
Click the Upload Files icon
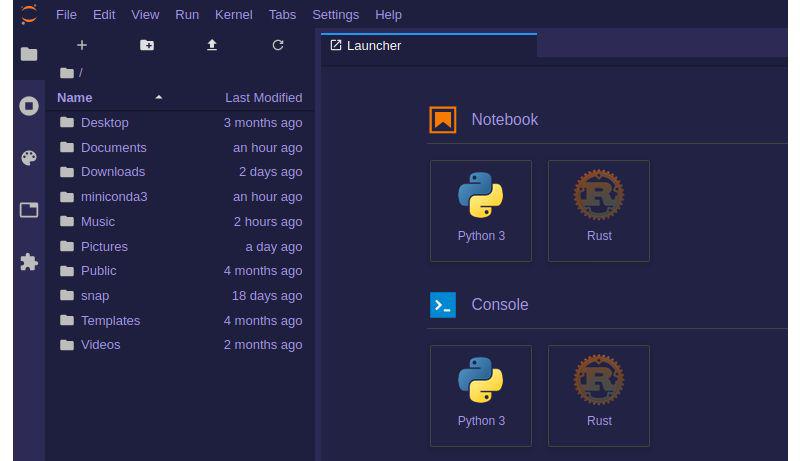point(212,45)
